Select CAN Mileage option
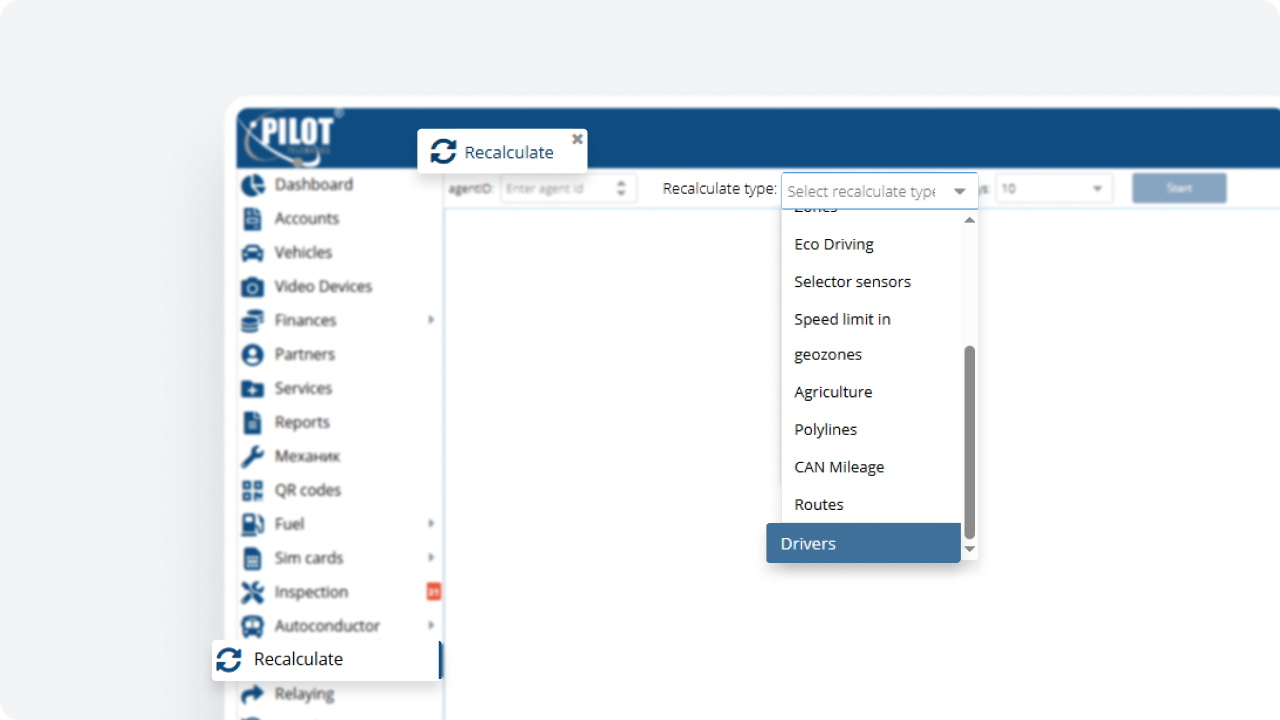 click(x=839, y=467)
